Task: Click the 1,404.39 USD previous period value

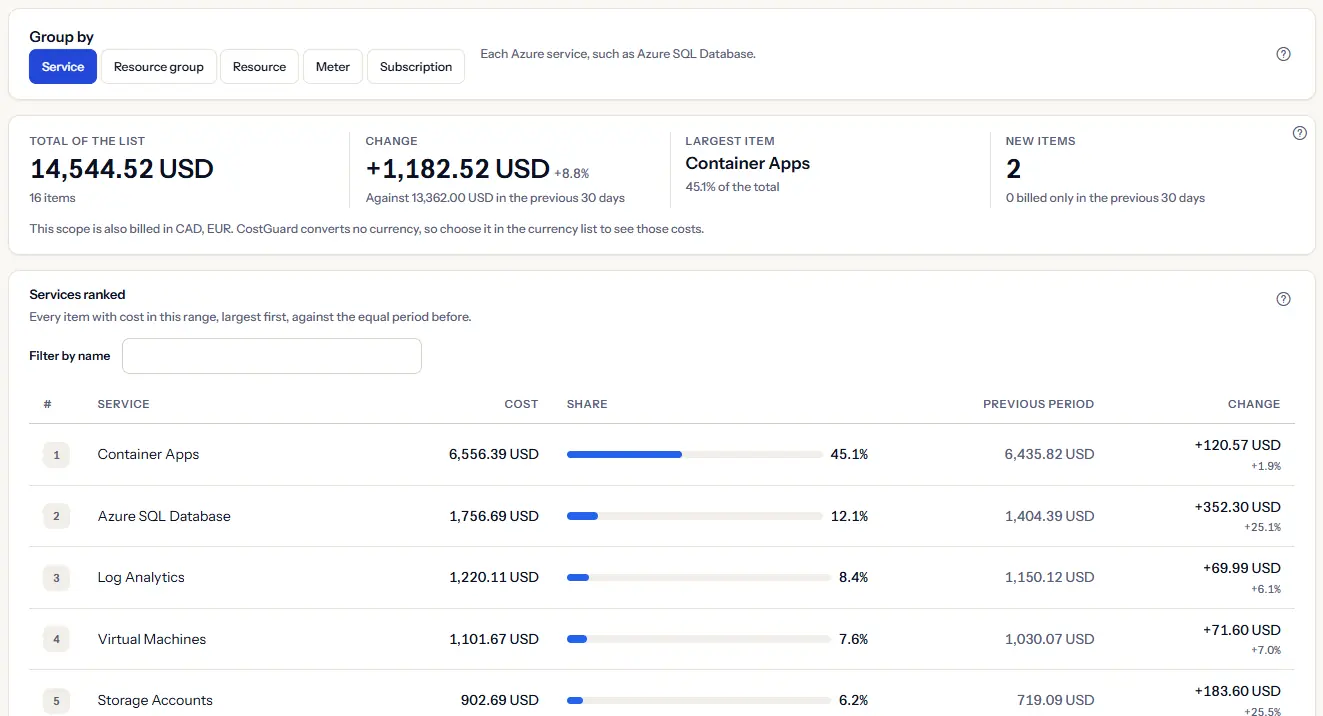Action: 1049,516
